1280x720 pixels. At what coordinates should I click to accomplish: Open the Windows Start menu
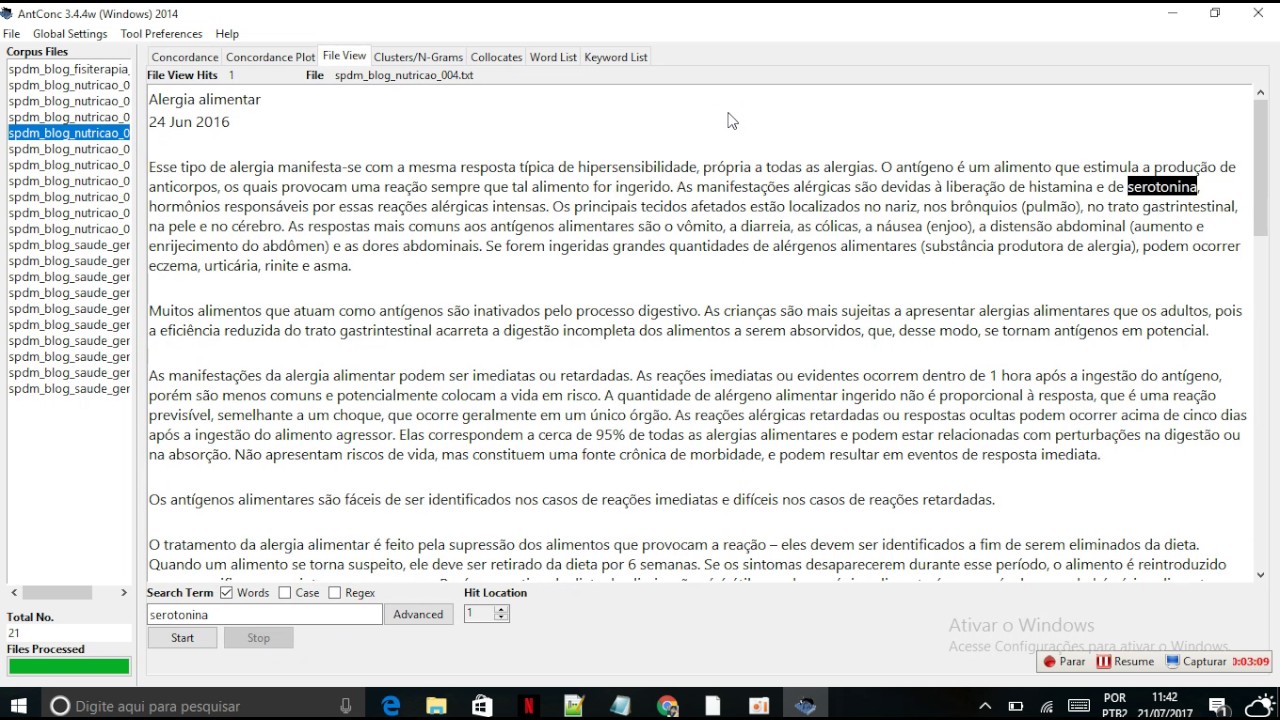18,706
